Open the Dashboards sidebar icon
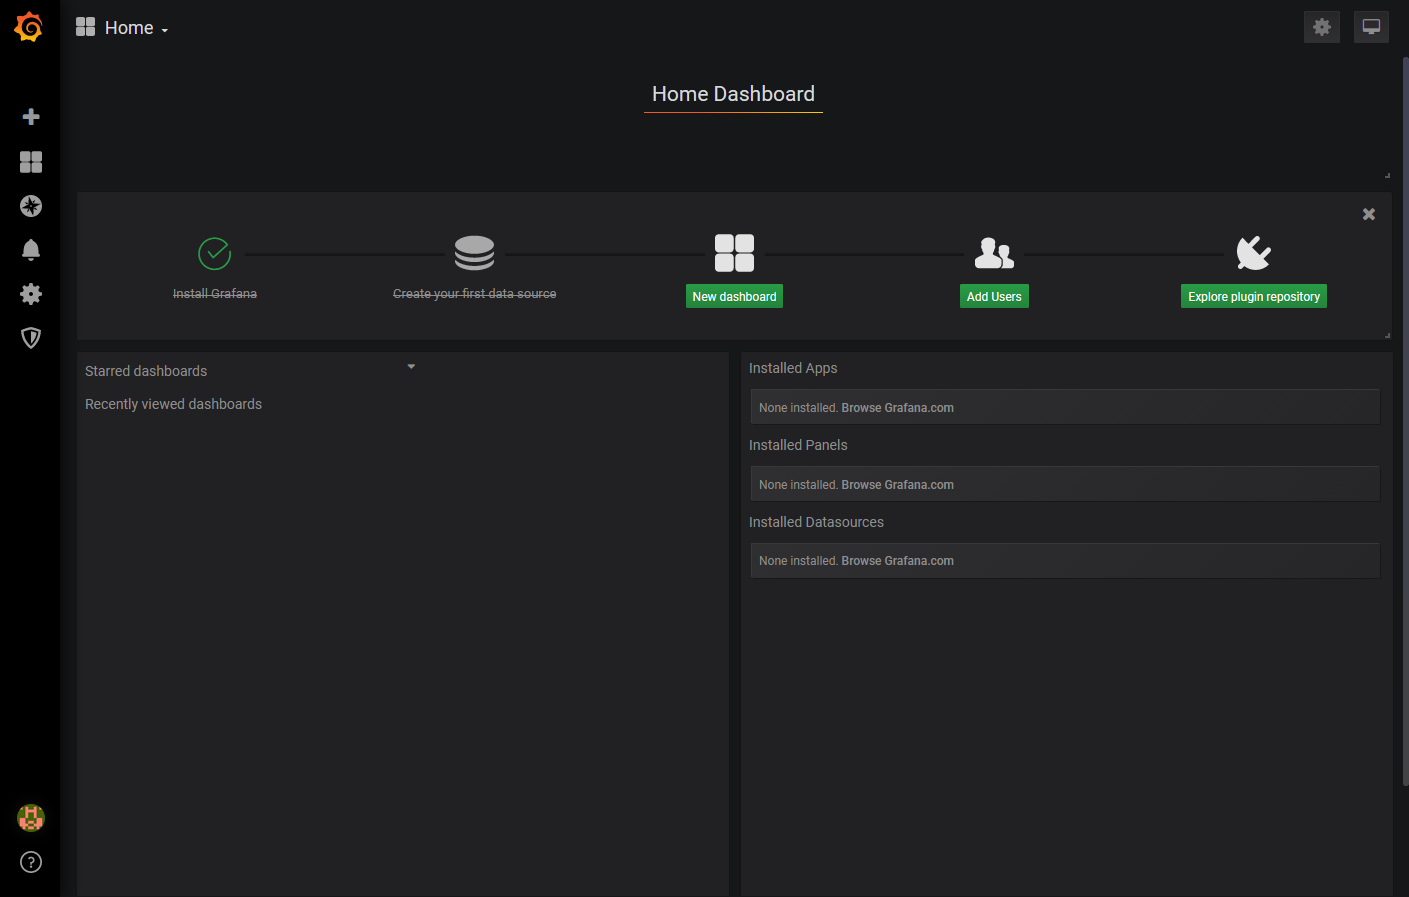The image size is (1409, 897). [31, 162]
